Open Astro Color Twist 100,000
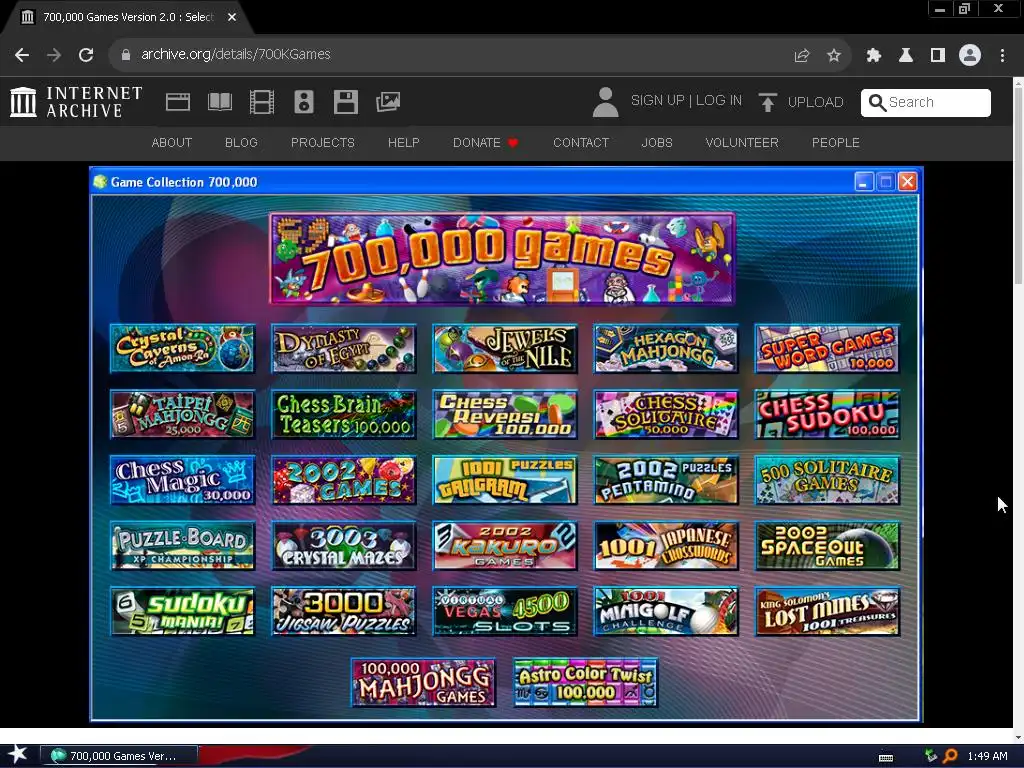 [586, 682]
